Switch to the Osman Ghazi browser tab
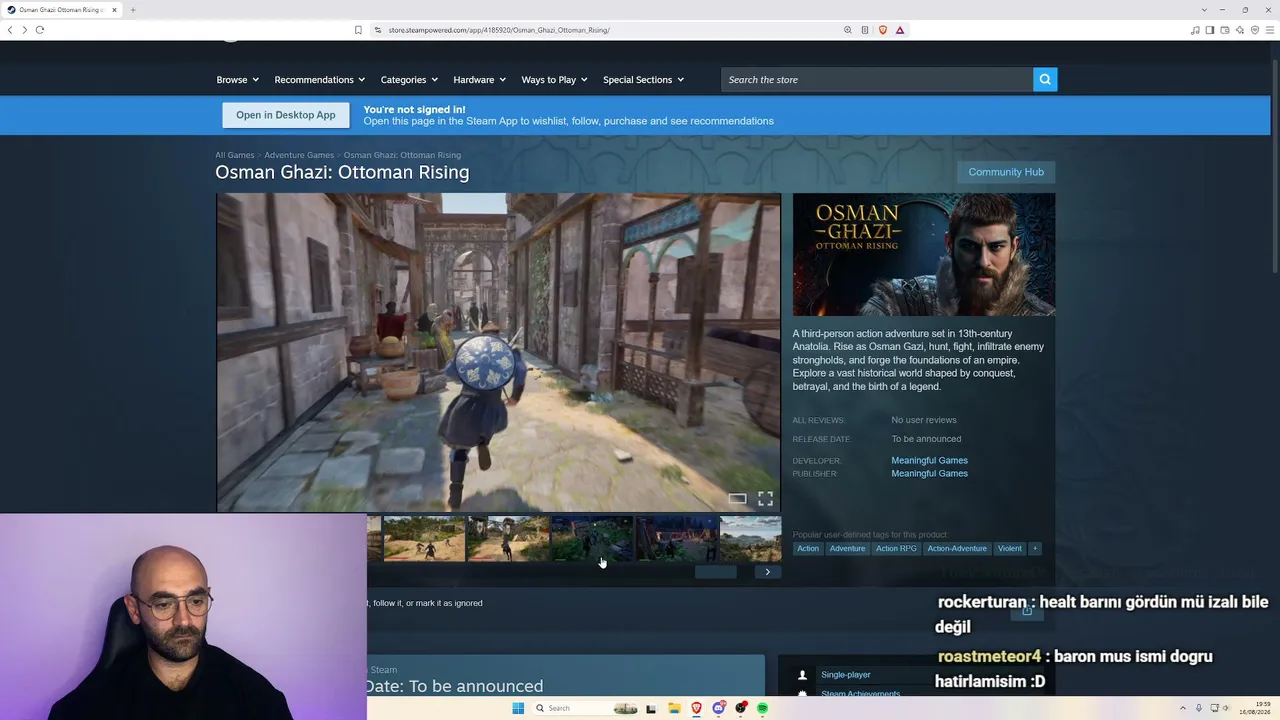 [61, 10]
